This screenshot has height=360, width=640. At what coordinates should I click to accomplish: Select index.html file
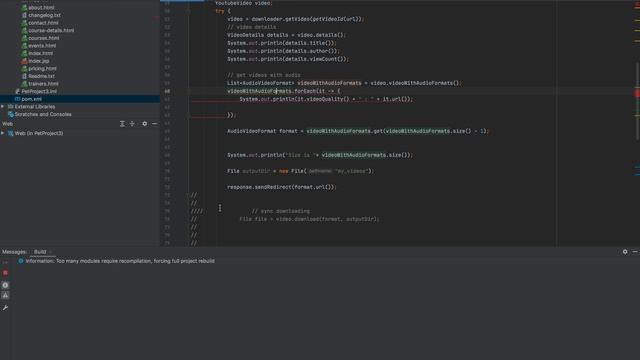coord(40,53)
